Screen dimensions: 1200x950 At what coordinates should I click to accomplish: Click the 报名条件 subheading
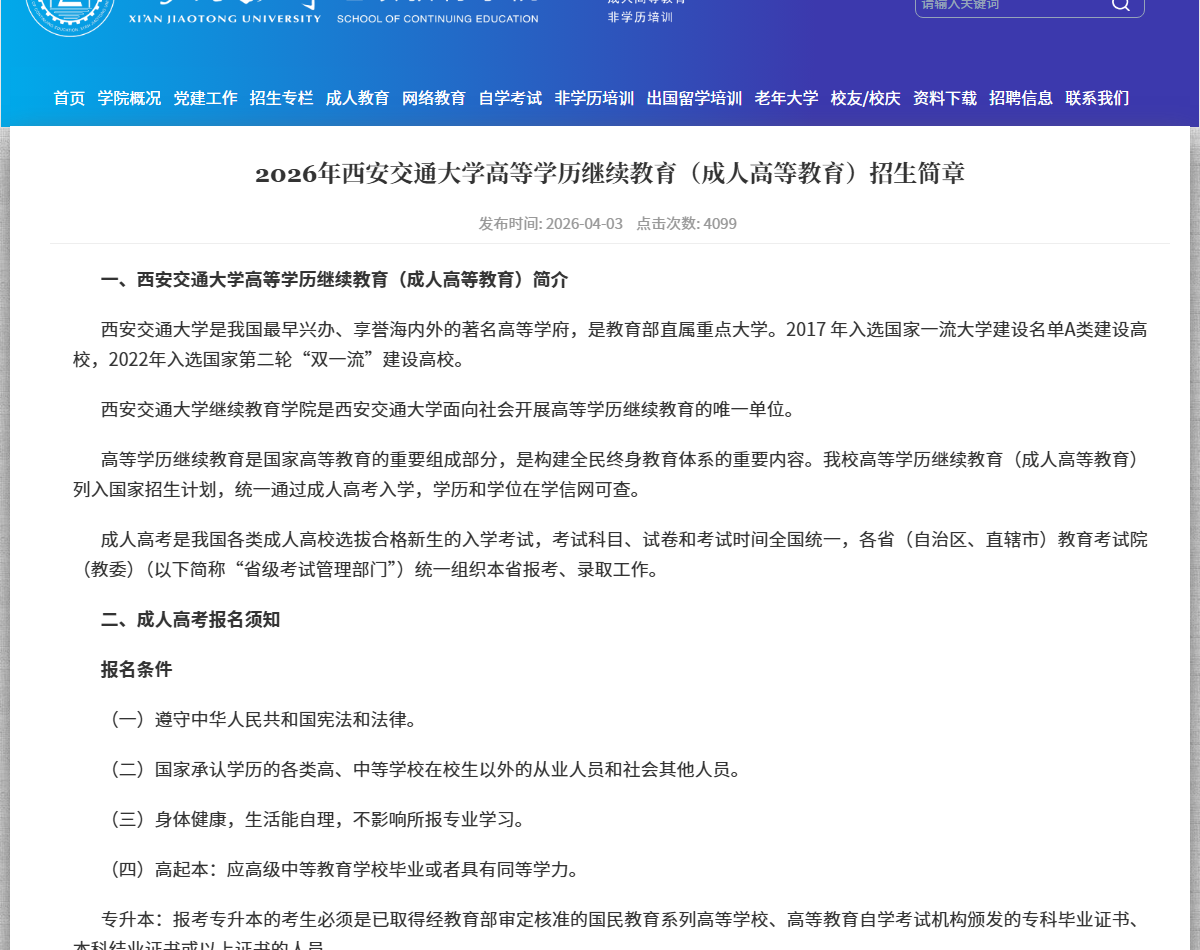[x=136, y=670]
